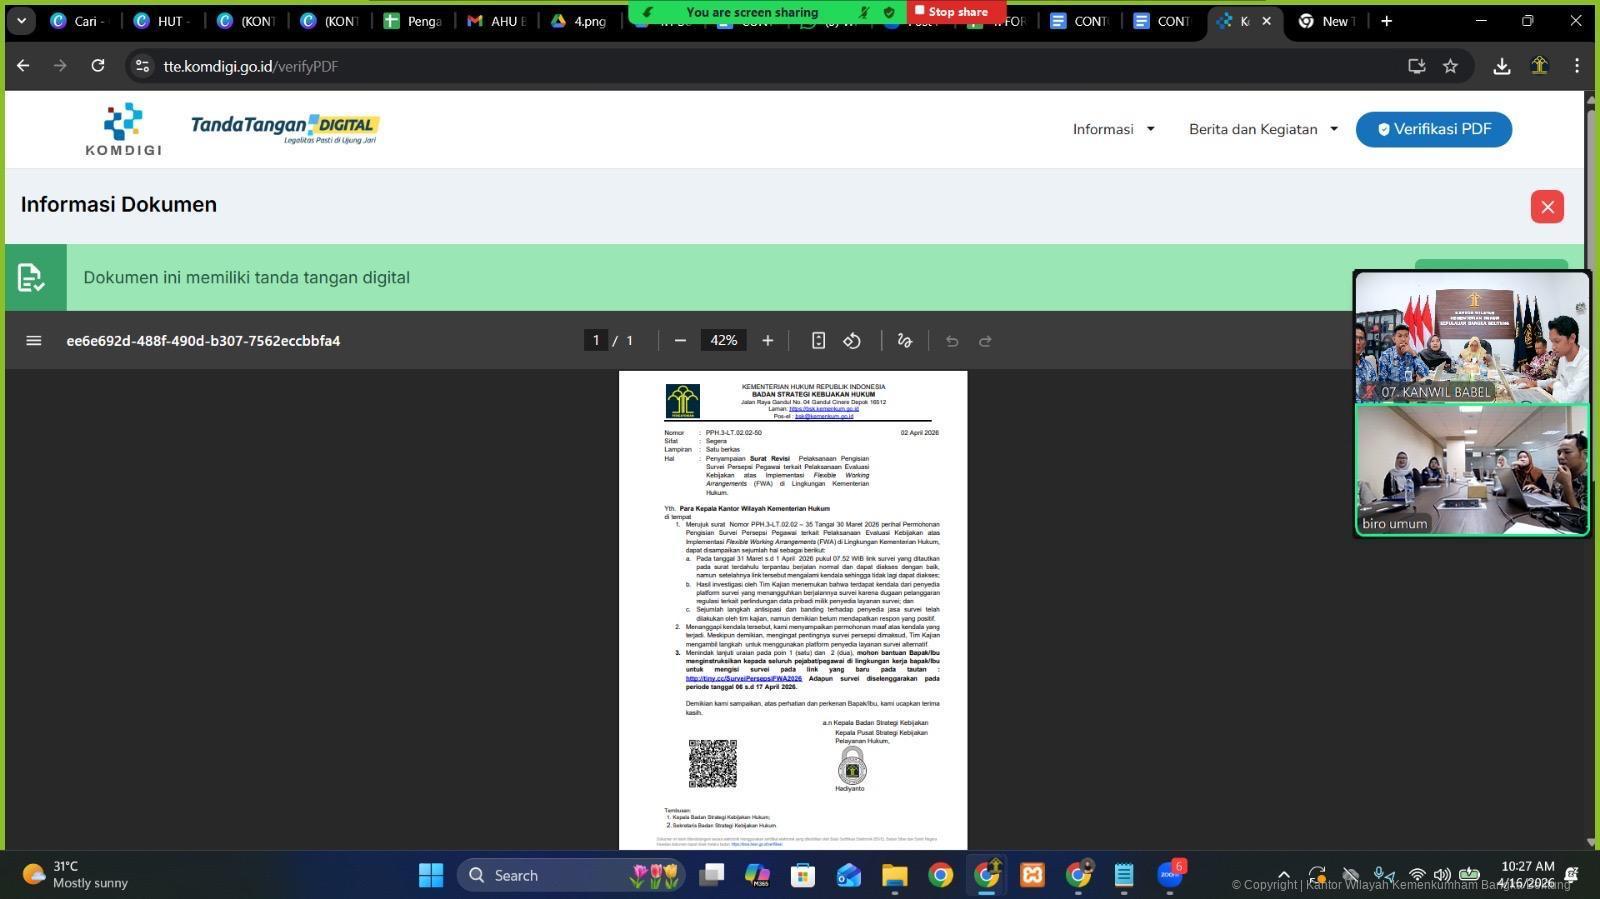Click the PDF zoom percentage field
Screen dimensions: 1600x899
[723, 341]
